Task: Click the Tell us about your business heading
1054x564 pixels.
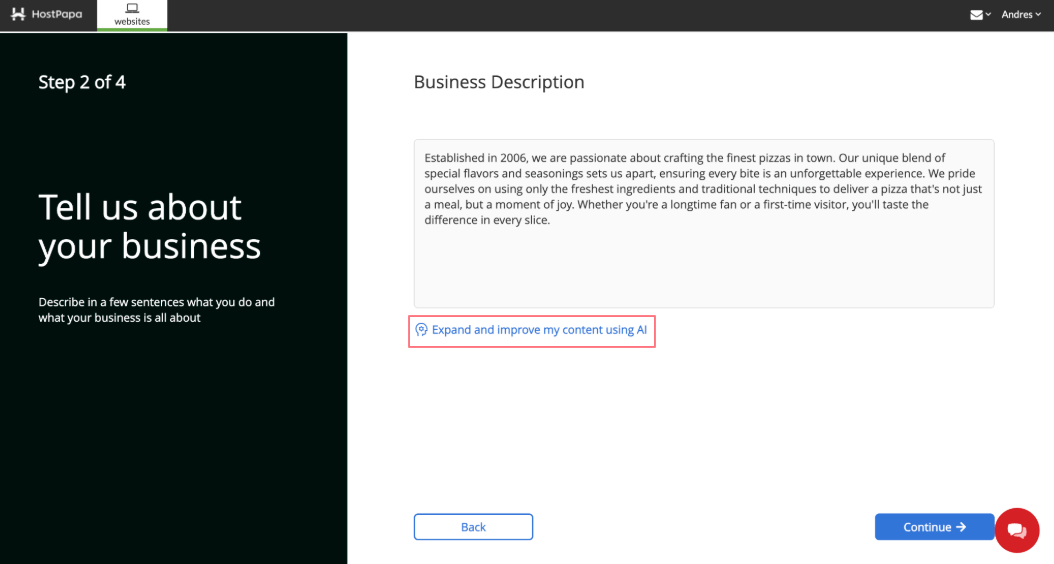Action: point(149,227)
